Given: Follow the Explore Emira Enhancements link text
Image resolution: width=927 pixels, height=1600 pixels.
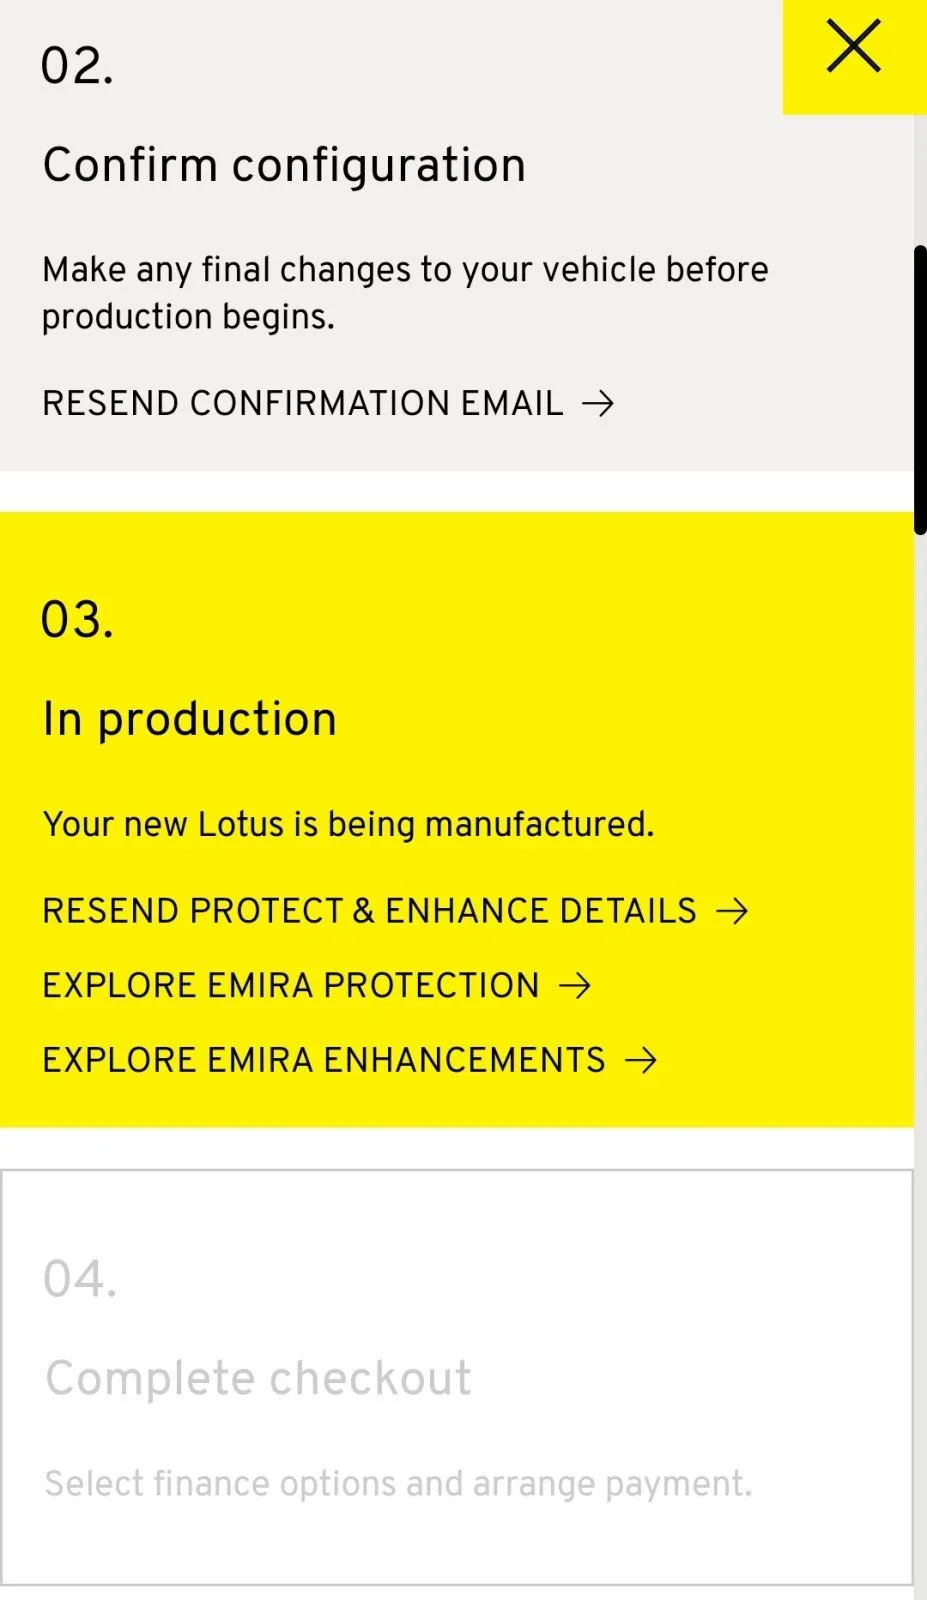Looking at the screenshot, I should [x=323, y=1060].
